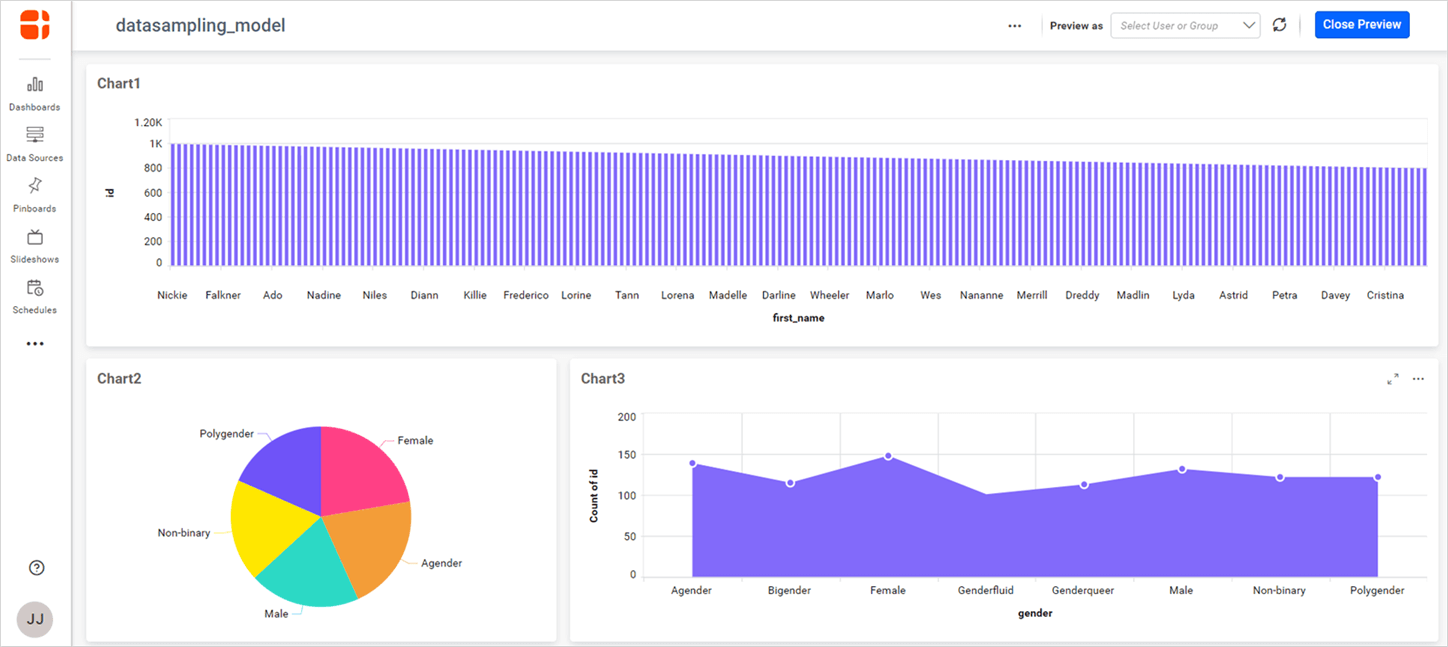Open the Chart3 options menu
This screenshot has width=1448, height=647.
pyautogui.click(x=1418, y=379)
